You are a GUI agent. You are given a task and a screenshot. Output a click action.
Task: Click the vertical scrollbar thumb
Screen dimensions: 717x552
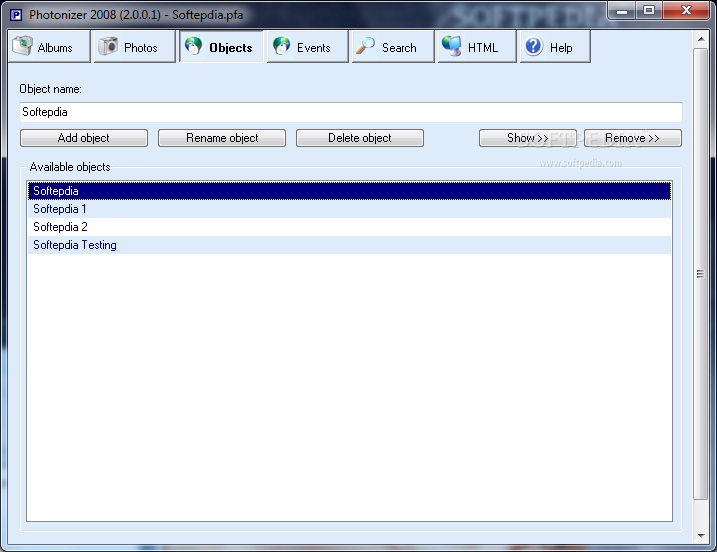(701, 273)
